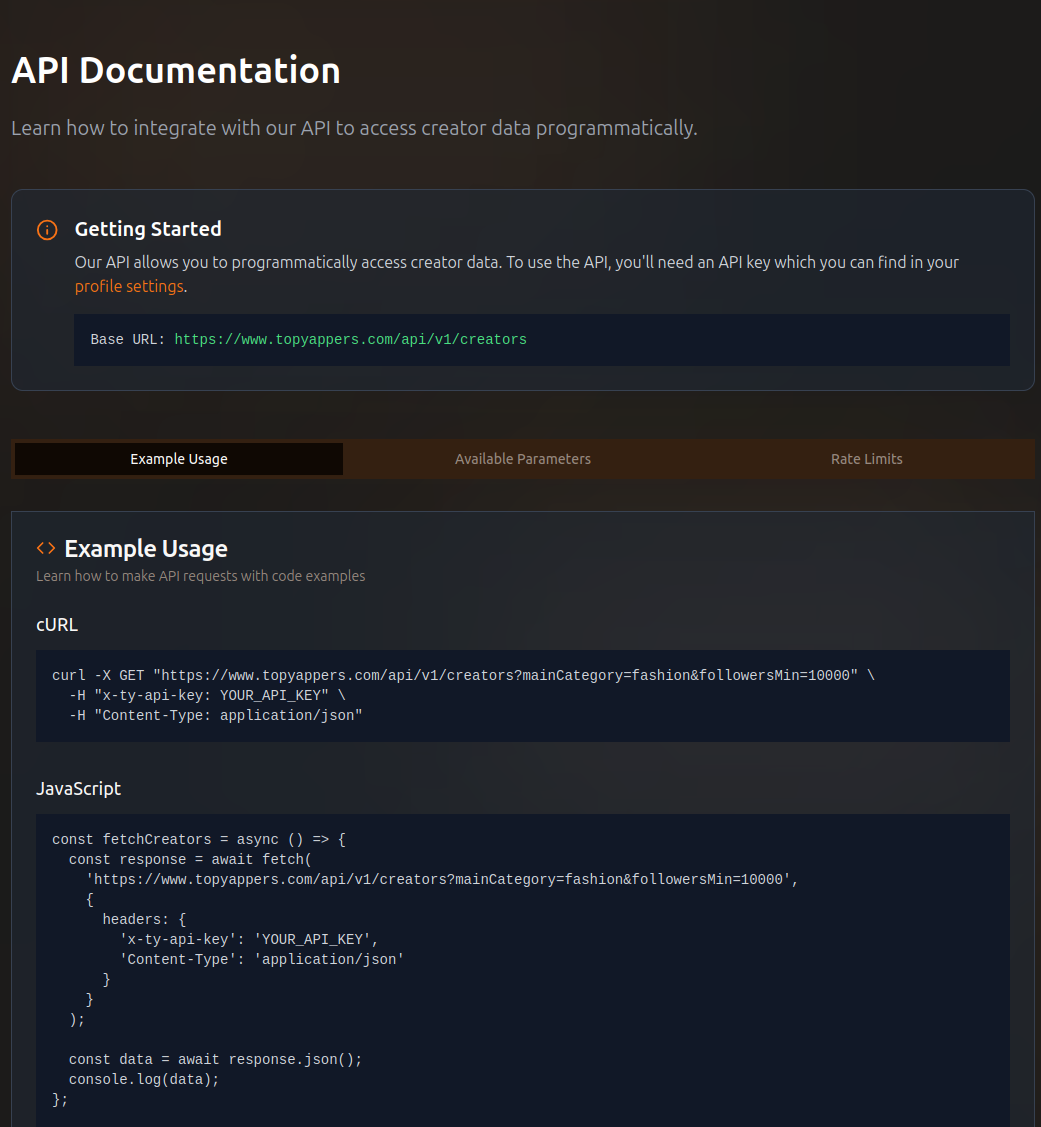Viewport: 1041px width, 1127px height.
Task: Click the code brackets icon by Example Usage
Action: coord(46,548)
